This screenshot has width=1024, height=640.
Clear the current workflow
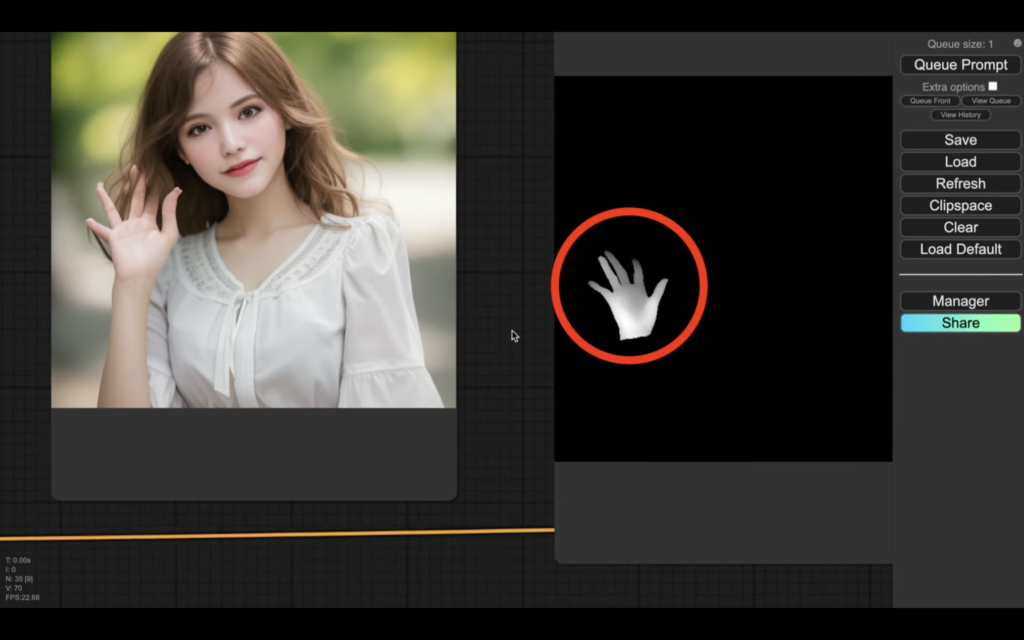[x=960, y=228]
